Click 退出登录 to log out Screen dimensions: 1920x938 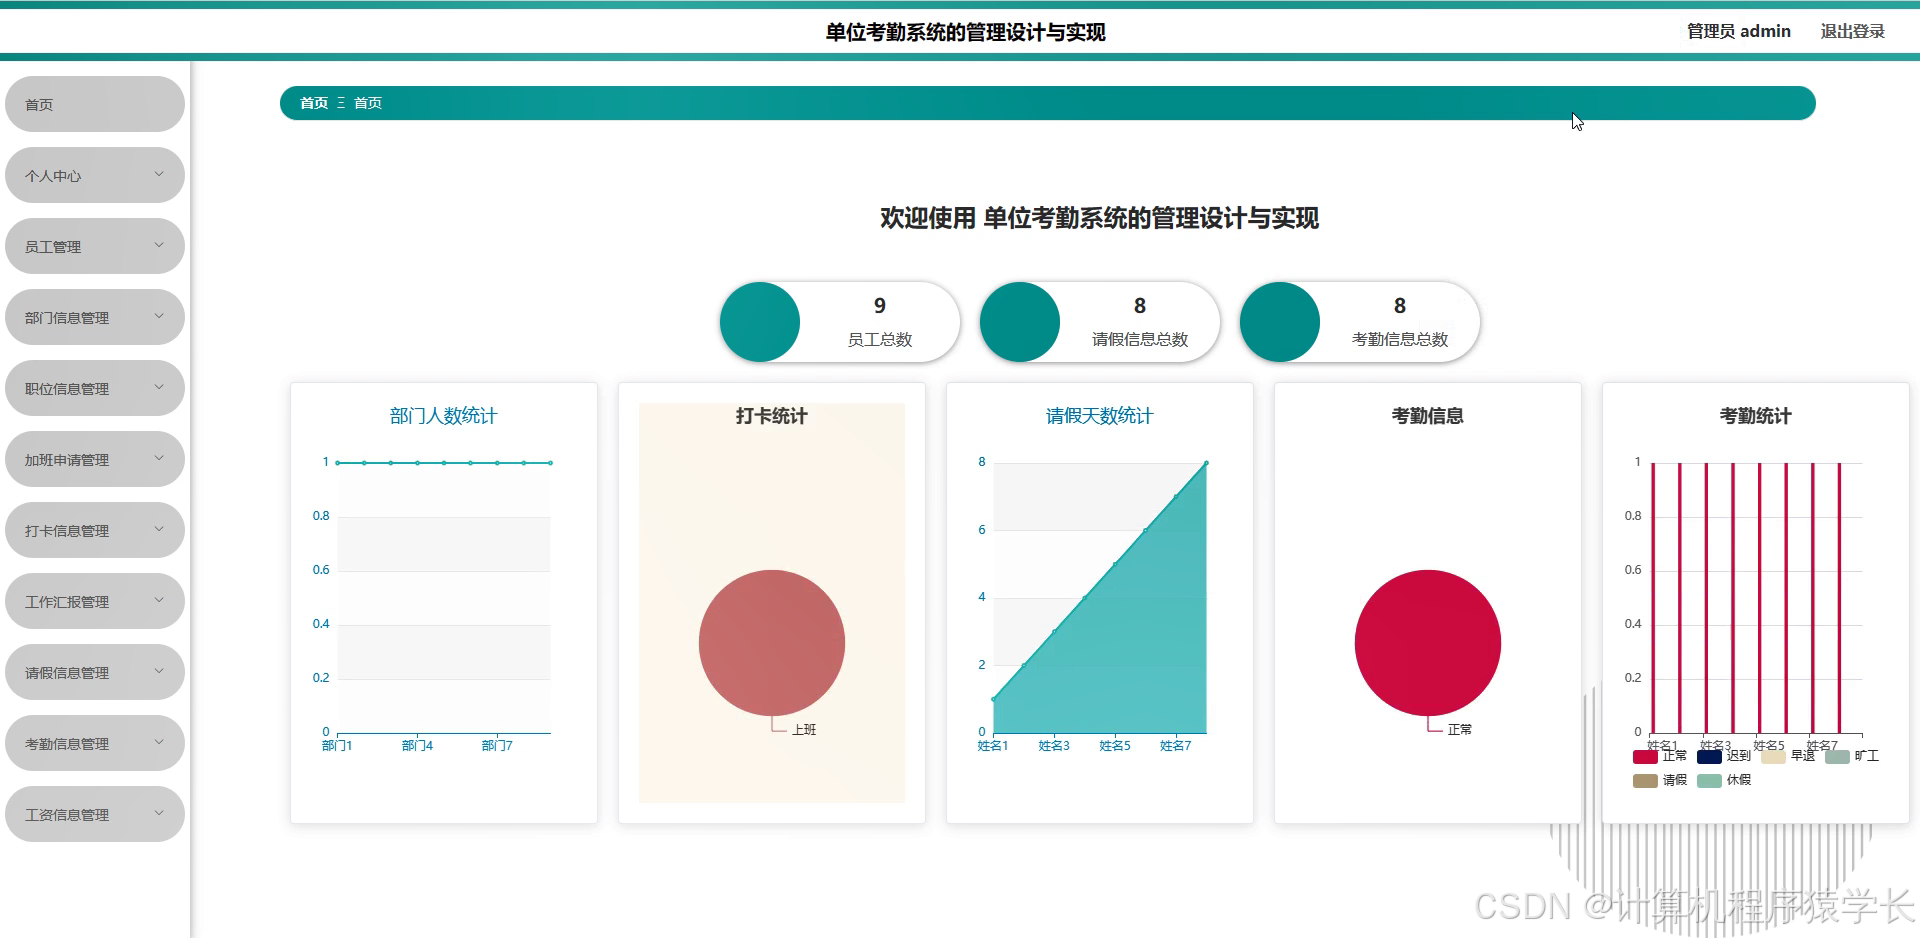click(x=1854, y=31)
